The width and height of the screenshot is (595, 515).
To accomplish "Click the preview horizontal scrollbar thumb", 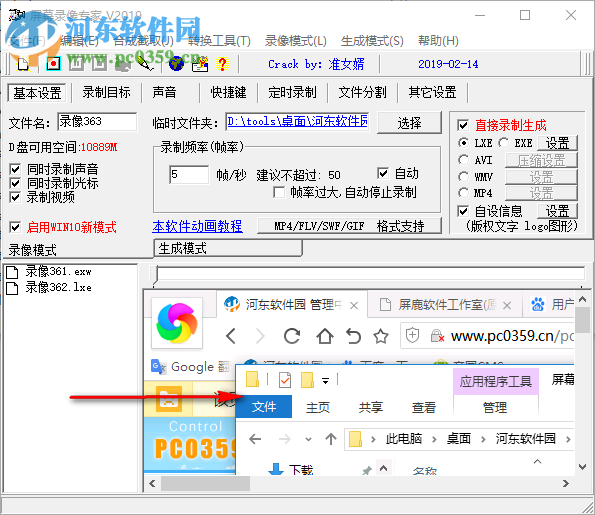I will coord(205,484).
